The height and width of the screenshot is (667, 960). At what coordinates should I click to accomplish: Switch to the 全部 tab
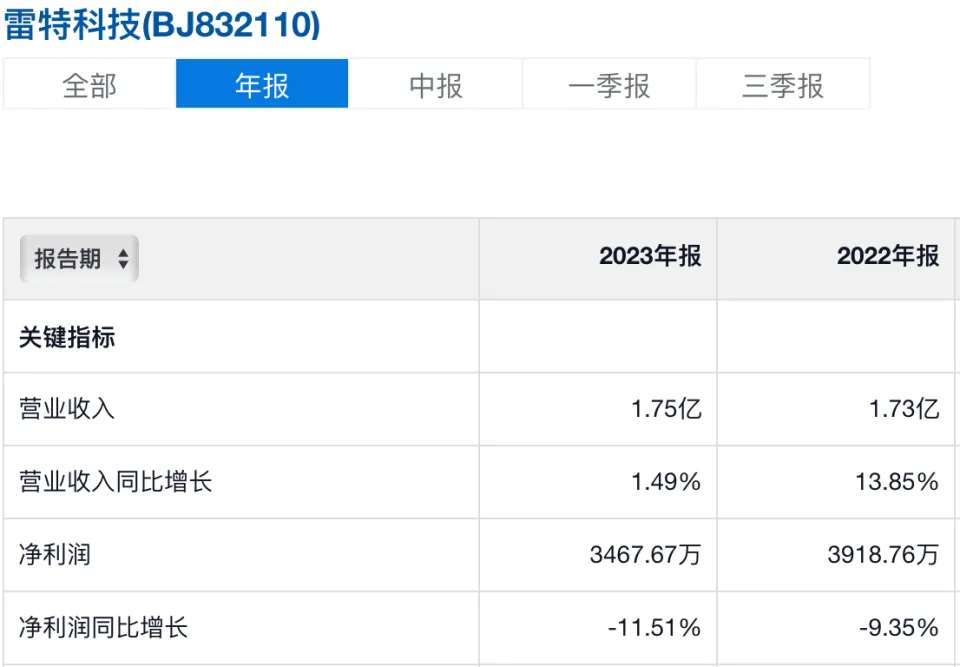pyautogui.click(x=89, y=85)
